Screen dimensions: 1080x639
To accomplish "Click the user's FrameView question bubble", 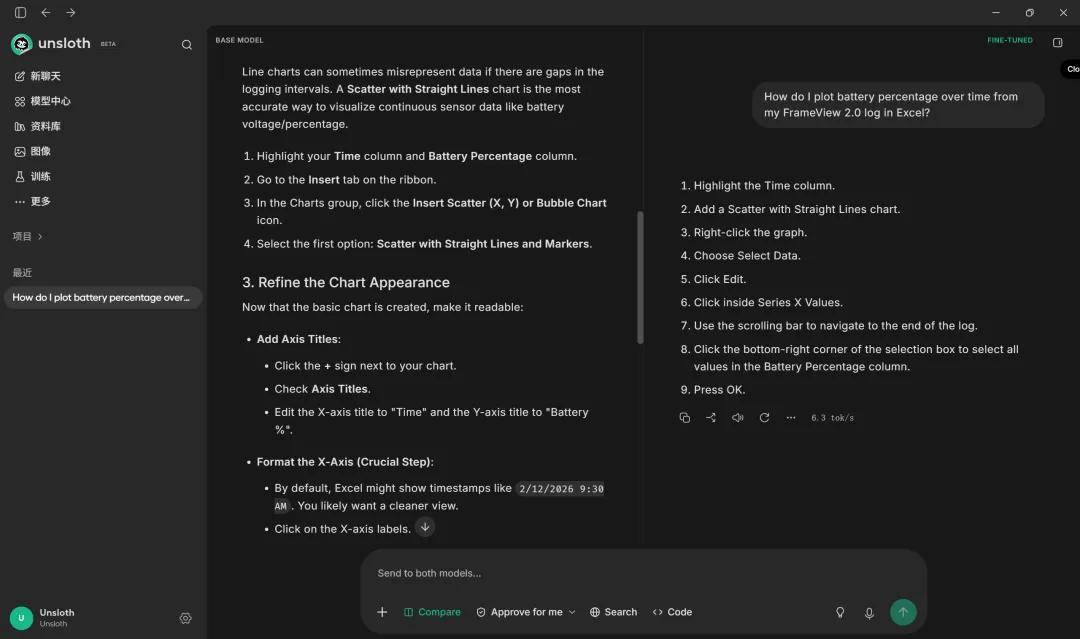I will [x=897, y=105].
